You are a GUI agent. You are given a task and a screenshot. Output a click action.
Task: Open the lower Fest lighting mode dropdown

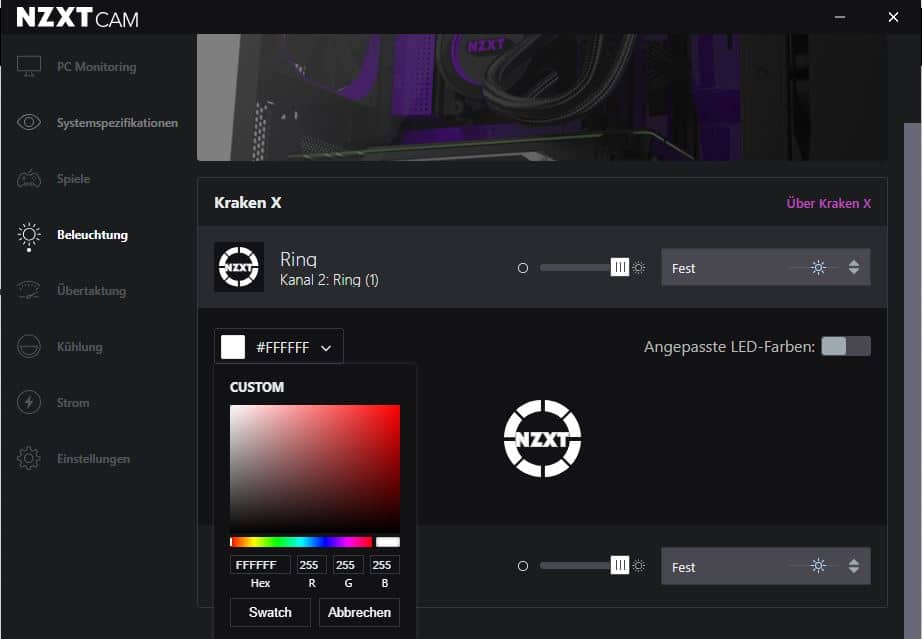click(x=765, y=567)
